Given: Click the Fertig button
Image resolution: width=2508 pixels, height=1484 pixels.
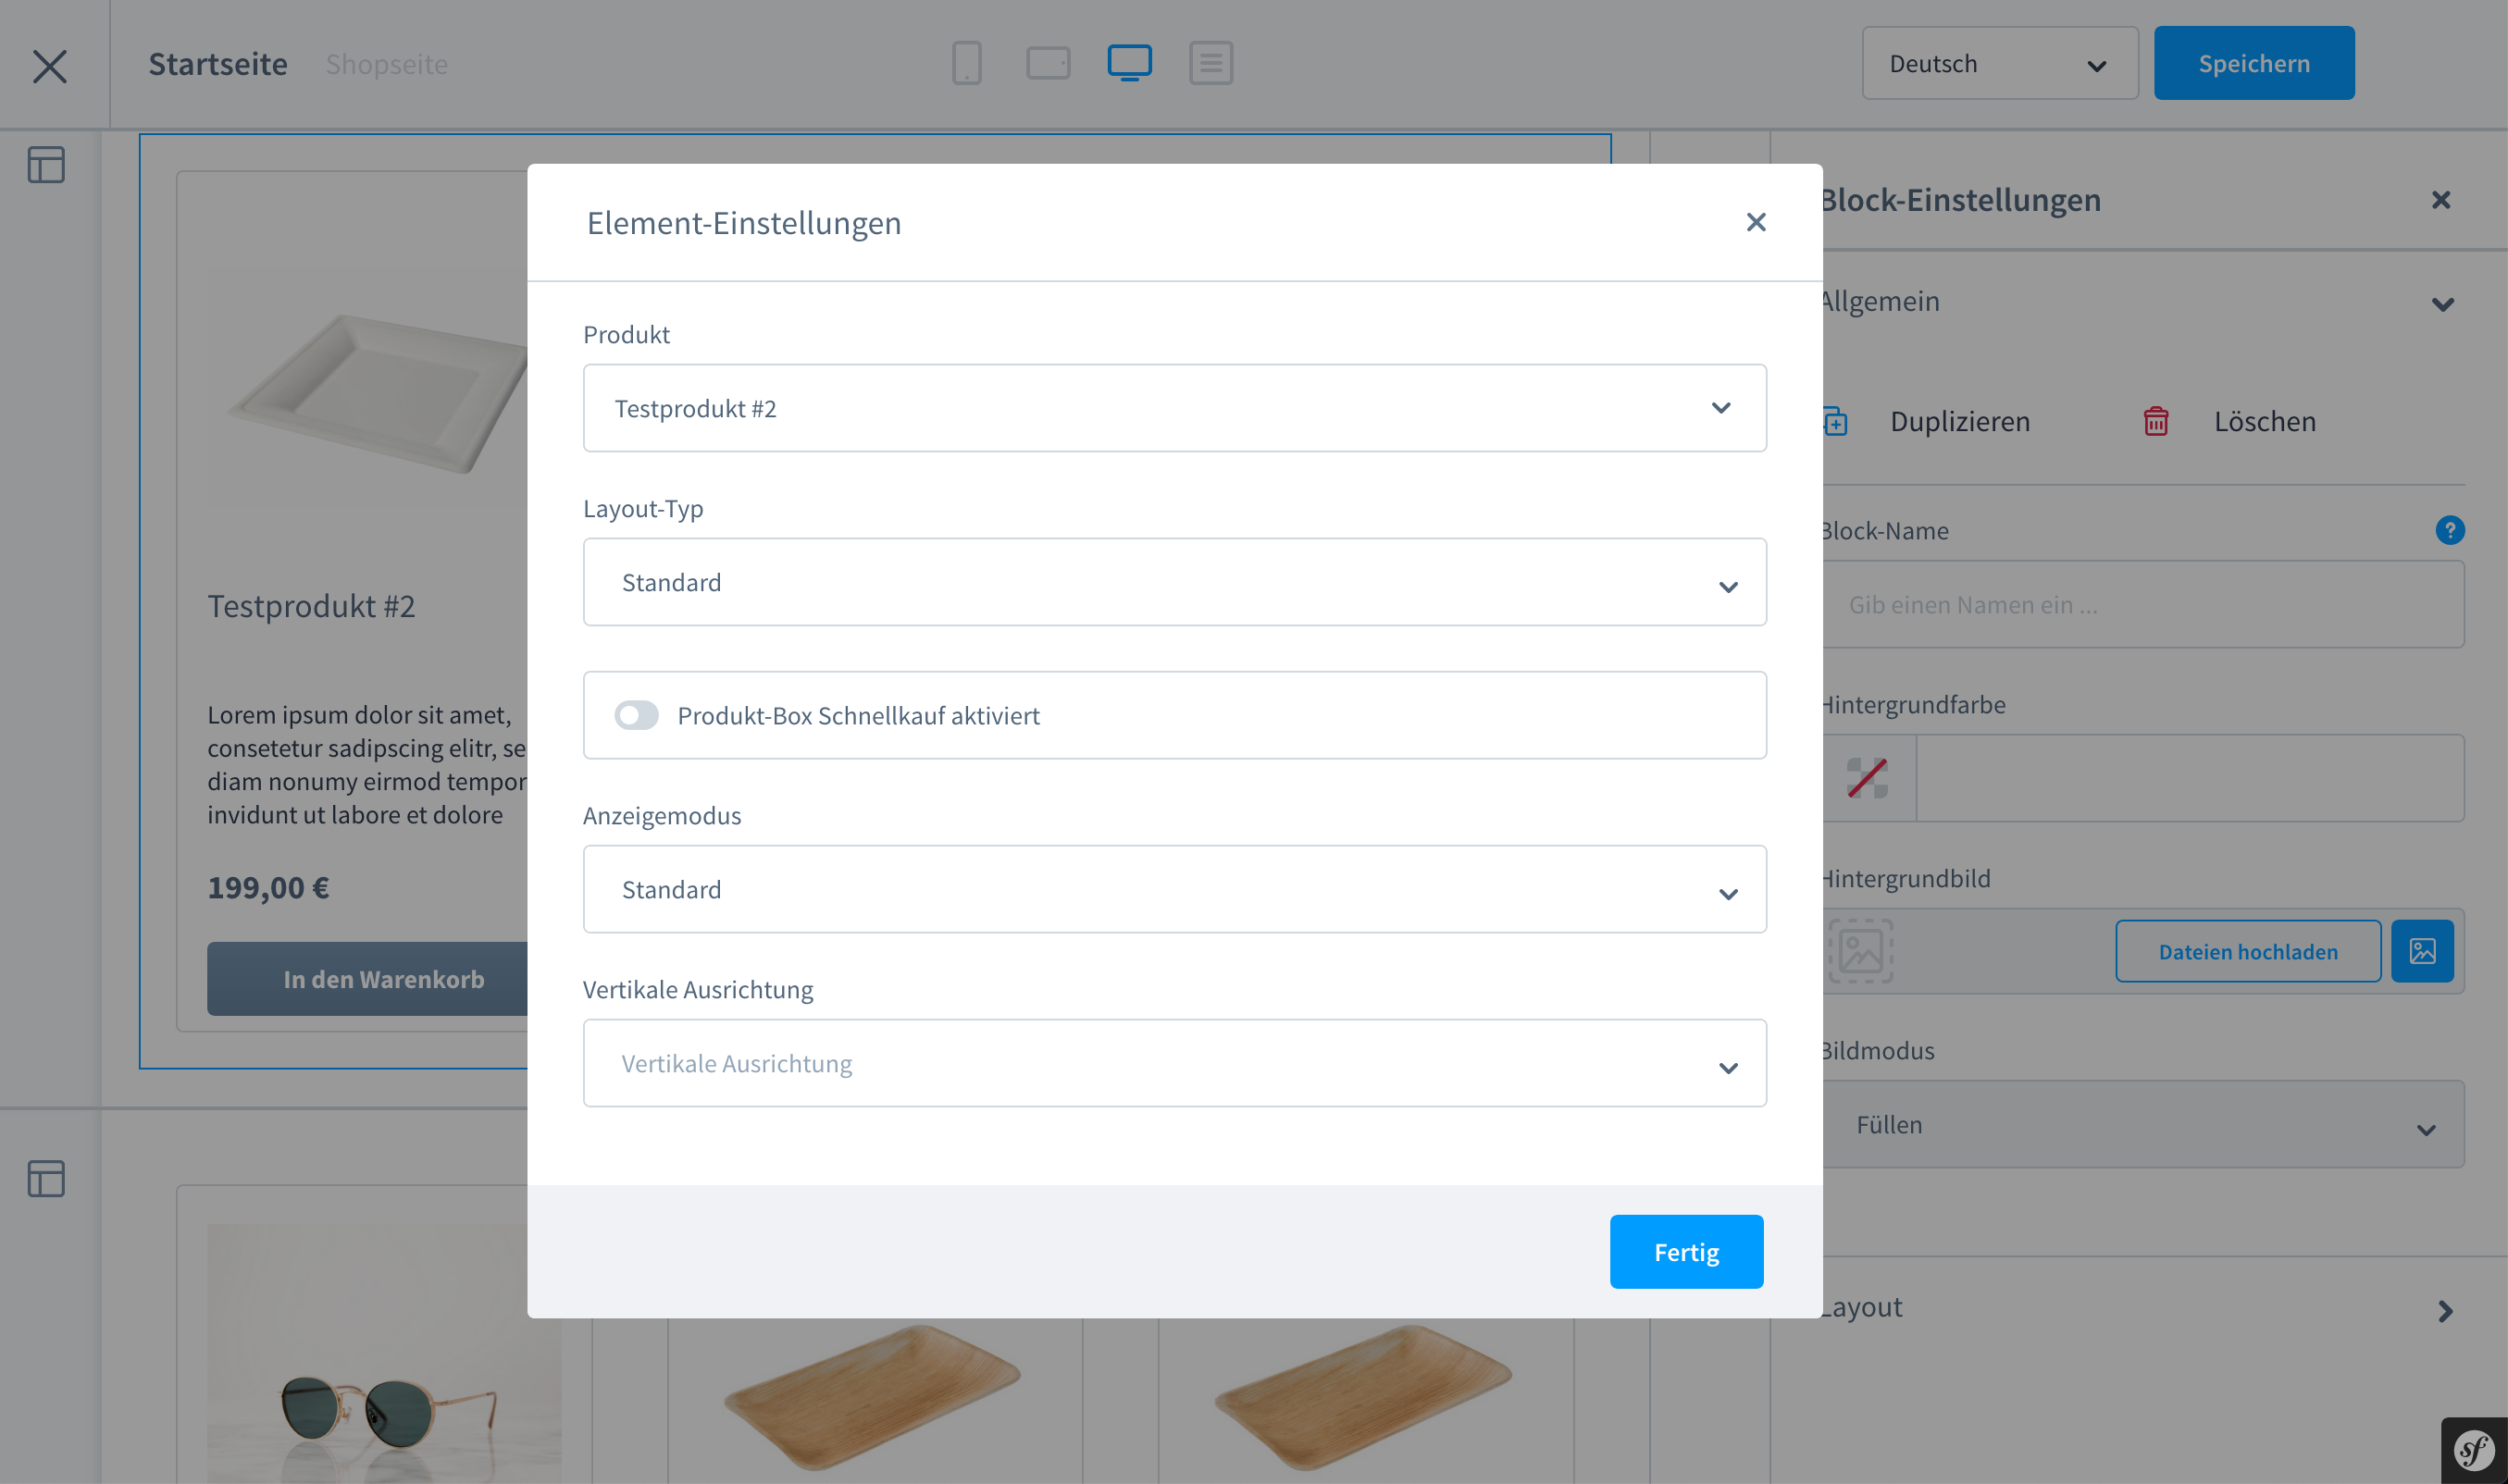Looking at the screenshot, I should (1686, 1252).
